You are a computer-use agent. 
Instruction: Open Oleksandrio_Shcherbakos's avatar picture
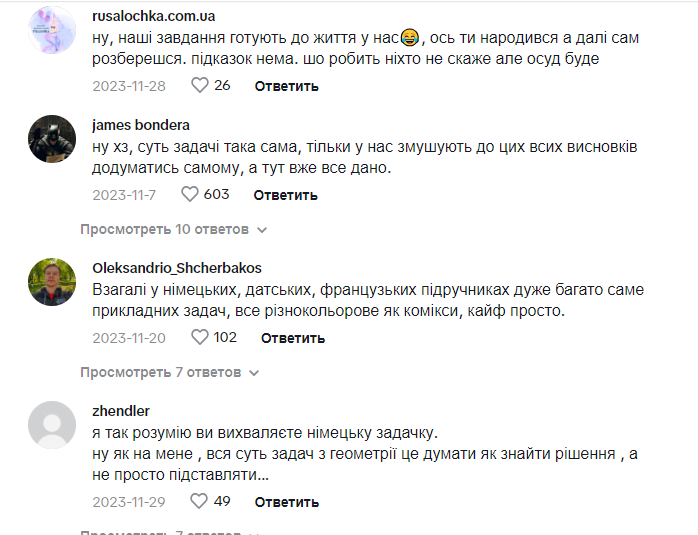coord(52,281)
